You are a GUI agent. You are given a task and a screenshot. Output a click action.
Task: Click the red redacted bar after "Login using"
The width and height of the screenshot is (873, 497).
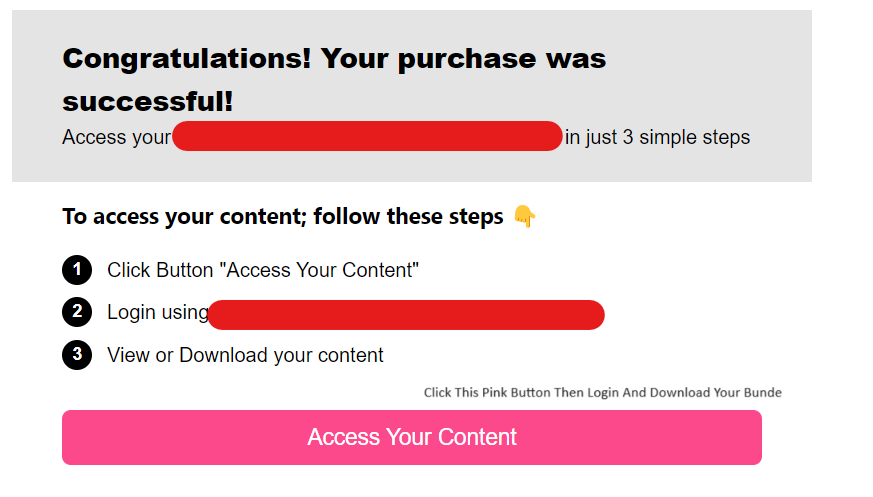[405, 314]
